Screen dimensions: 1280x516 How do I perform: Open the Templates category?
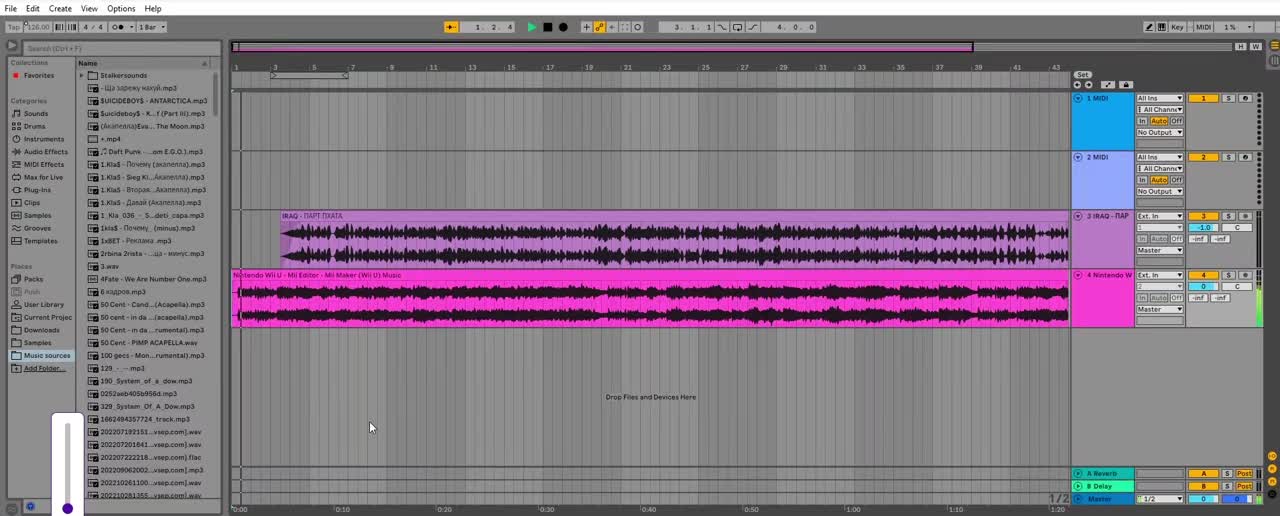(41, 241)
